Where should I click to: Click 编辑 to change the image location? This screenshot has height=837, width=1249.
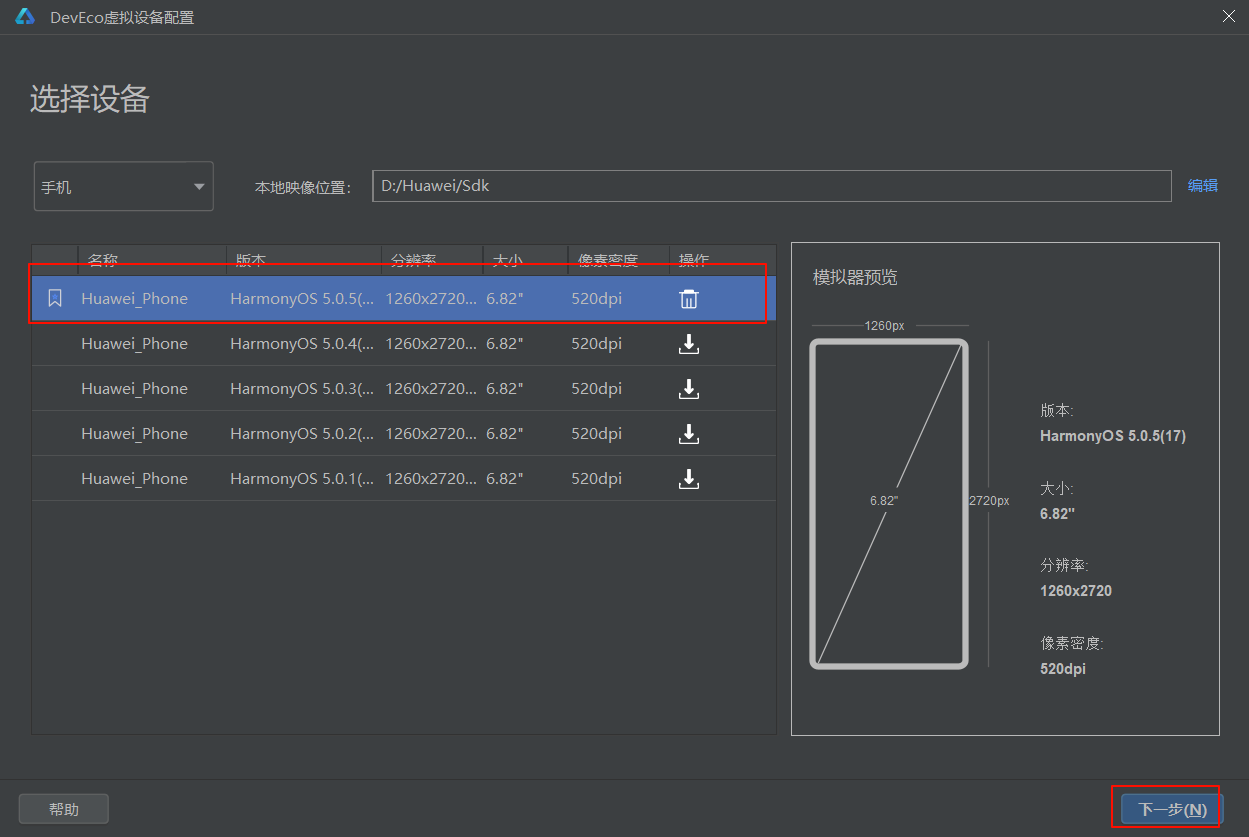tap(1203, 185)
